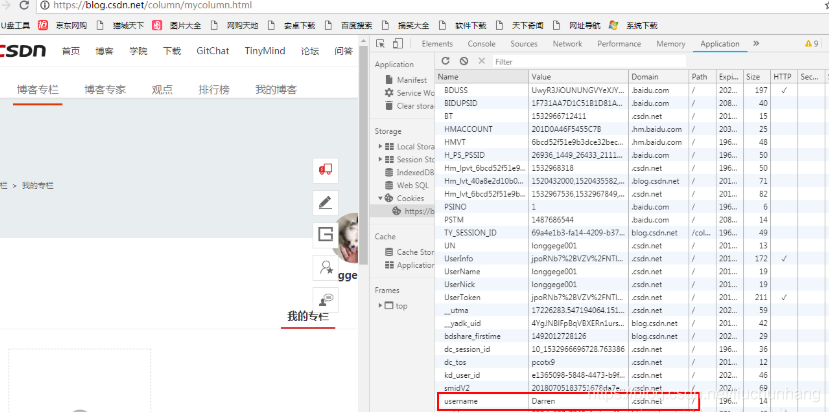The height and width of the screenshot is (412, 829).
Task: Sort cookies by the Domain column header
Action: click(x=659, y=77)
